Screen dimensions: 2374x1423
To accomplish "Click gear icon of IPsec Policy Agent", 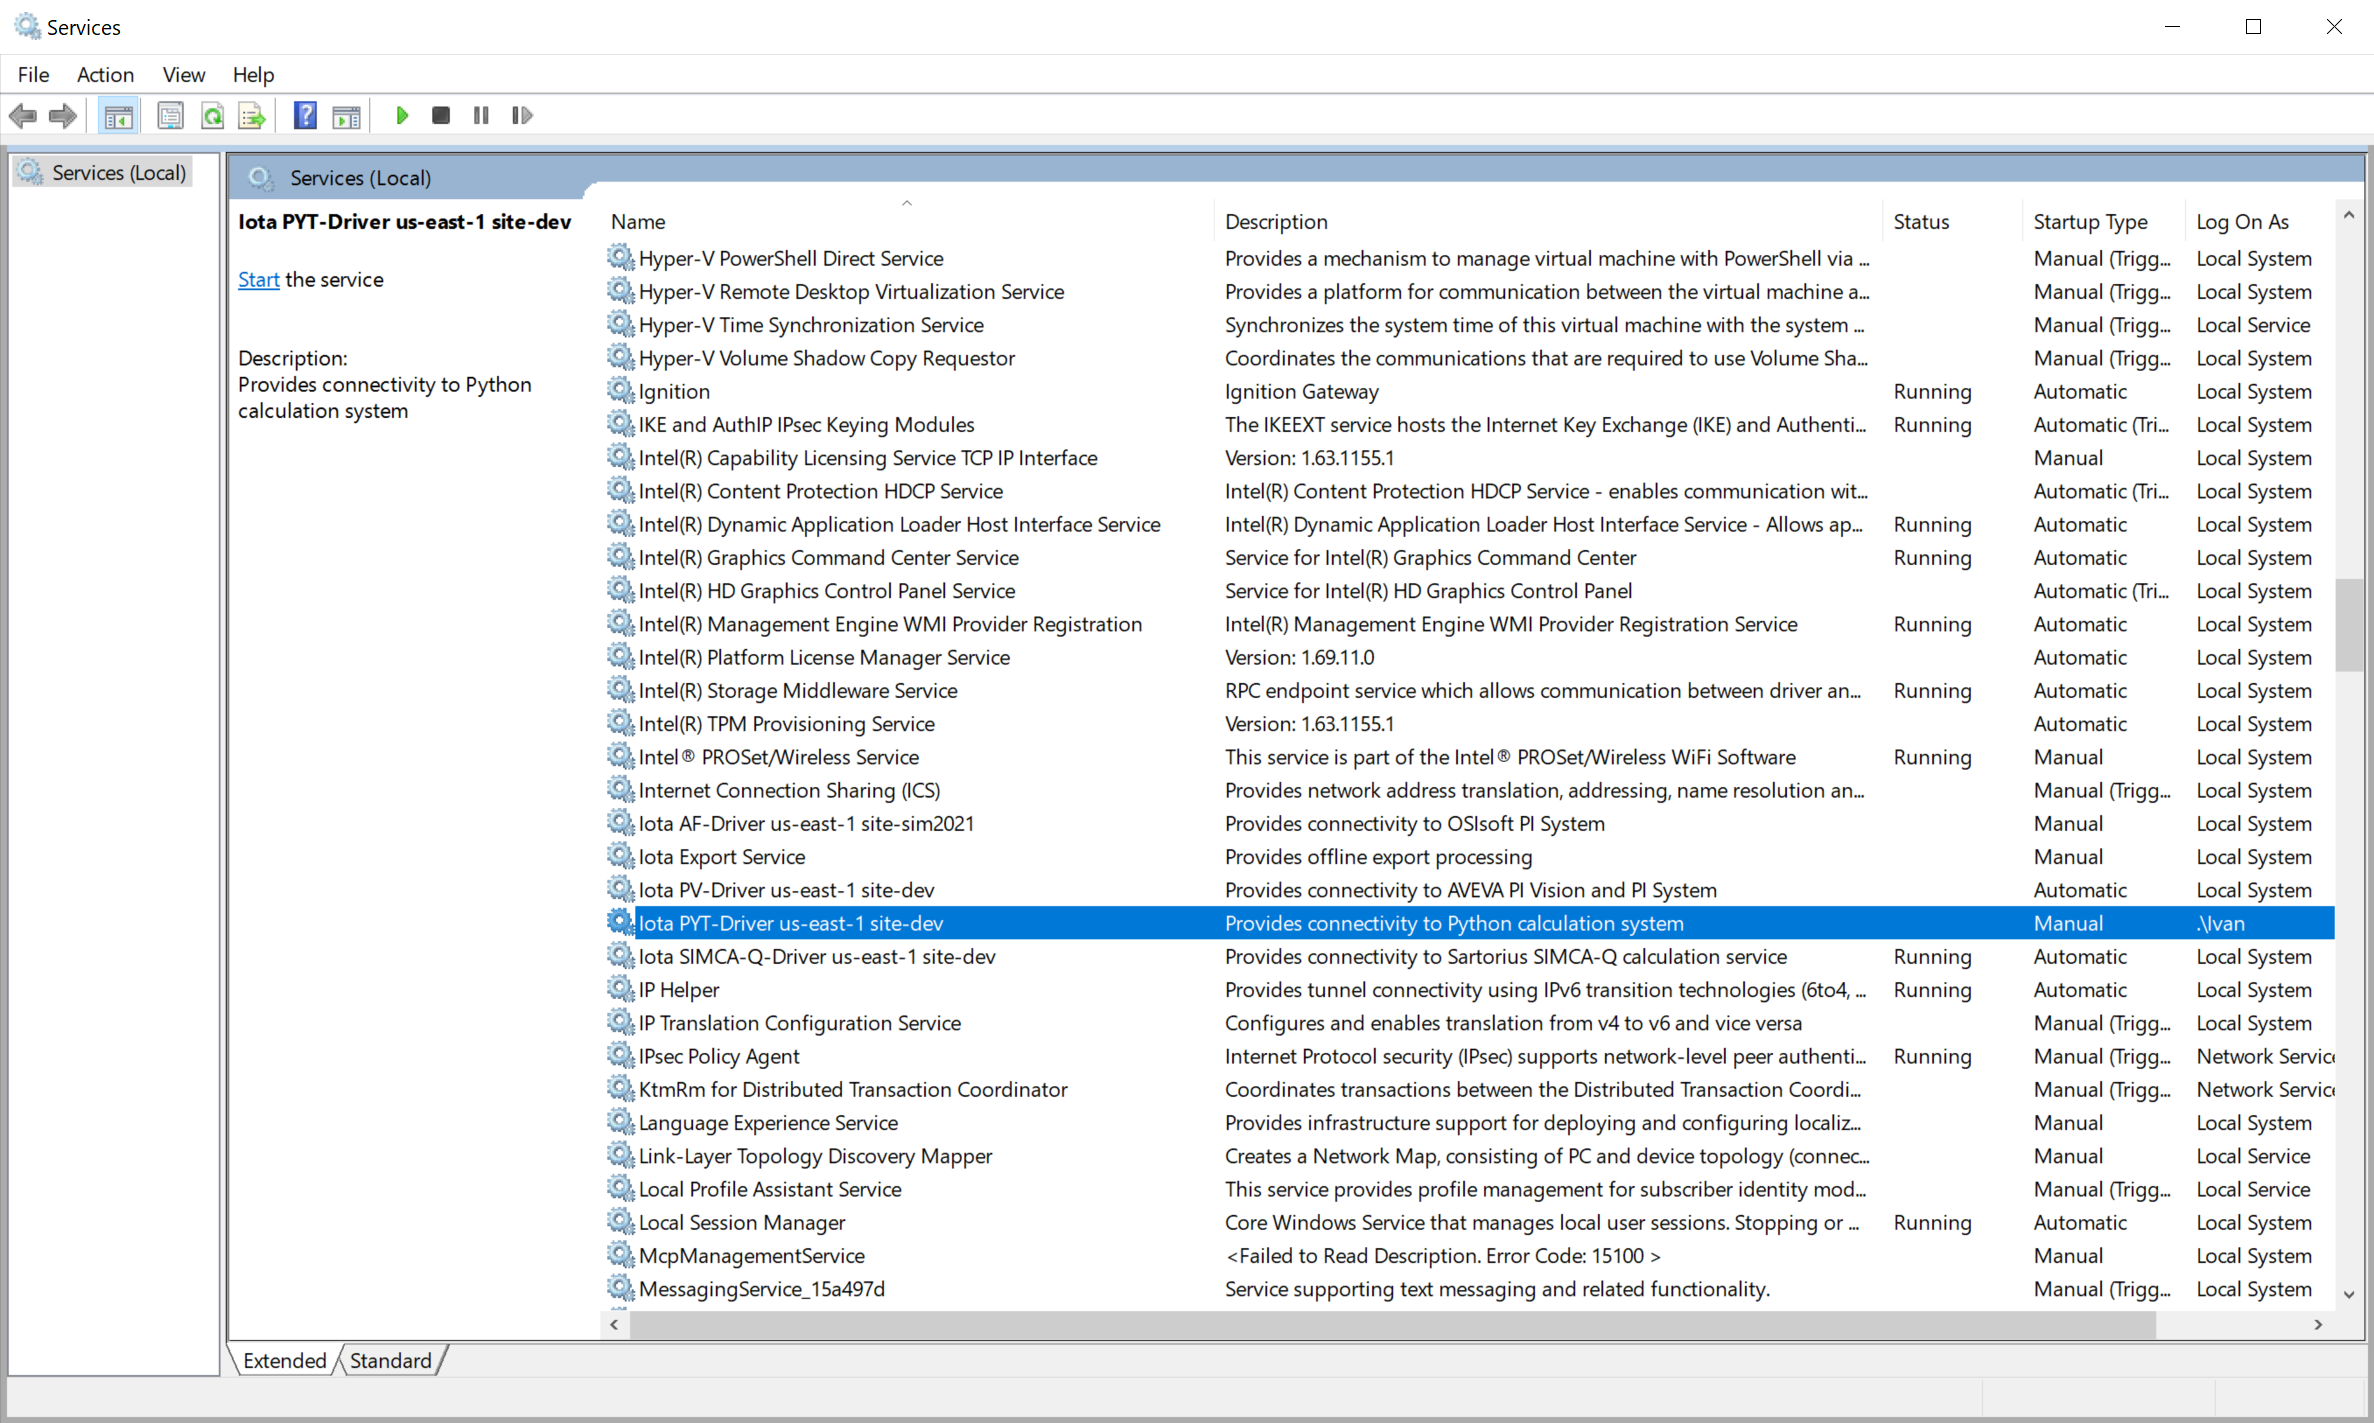I will pyautogui.click(x=621, y=1055).
